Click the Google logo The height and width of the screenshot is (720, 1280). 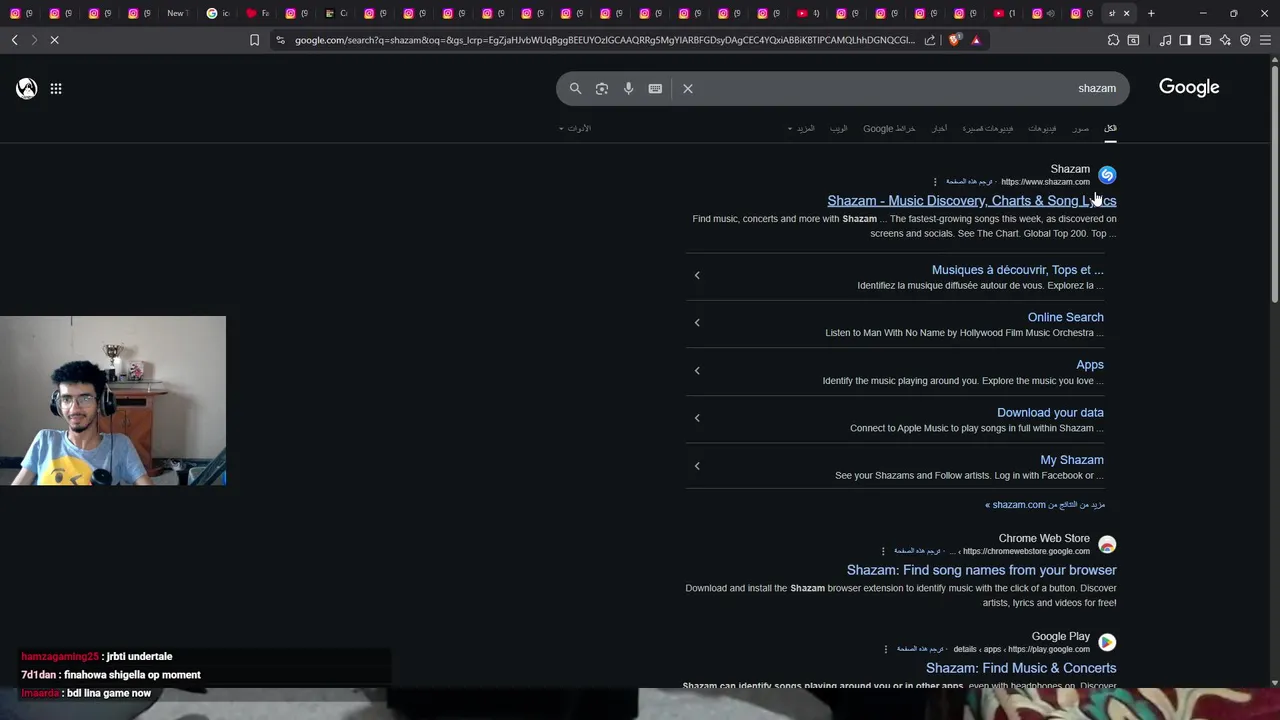(1189, 87)
